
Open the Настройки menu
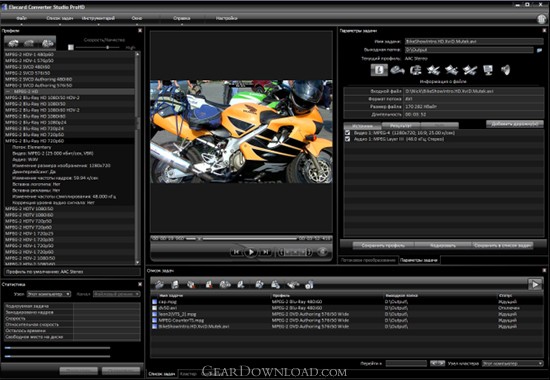(226, 18)
